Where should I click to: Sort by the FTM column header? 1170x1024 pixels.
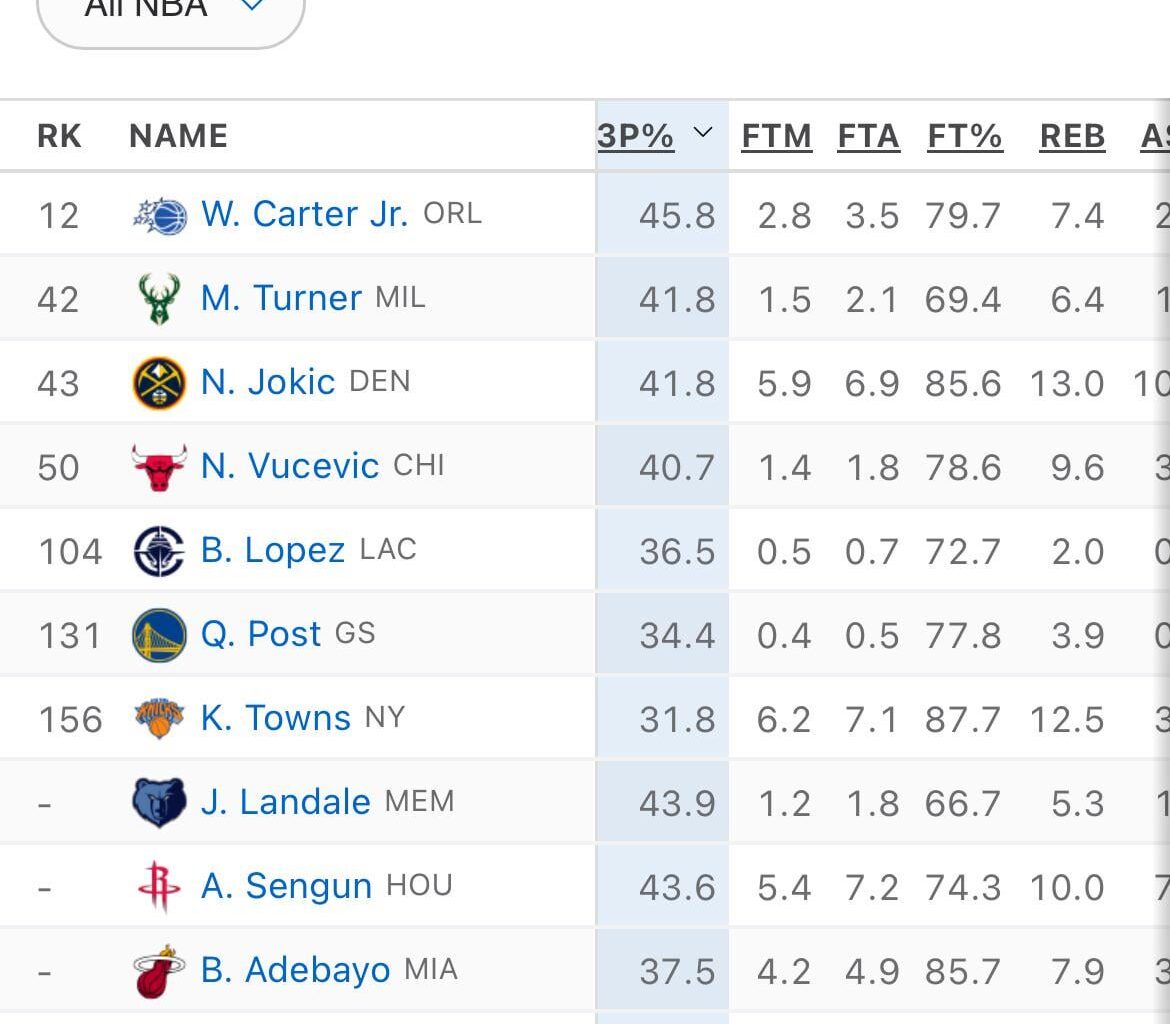778,136
